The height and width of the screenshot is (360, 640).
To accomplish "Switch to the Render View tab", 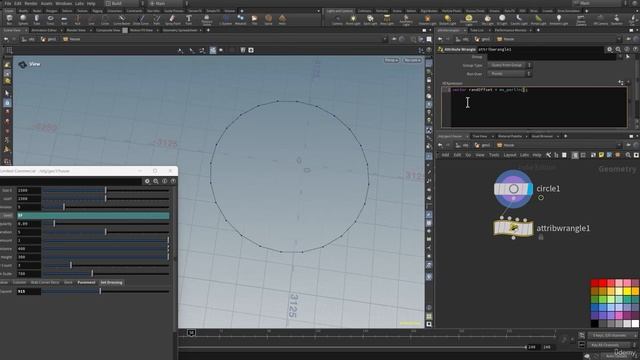I will [x=76, y=30].
